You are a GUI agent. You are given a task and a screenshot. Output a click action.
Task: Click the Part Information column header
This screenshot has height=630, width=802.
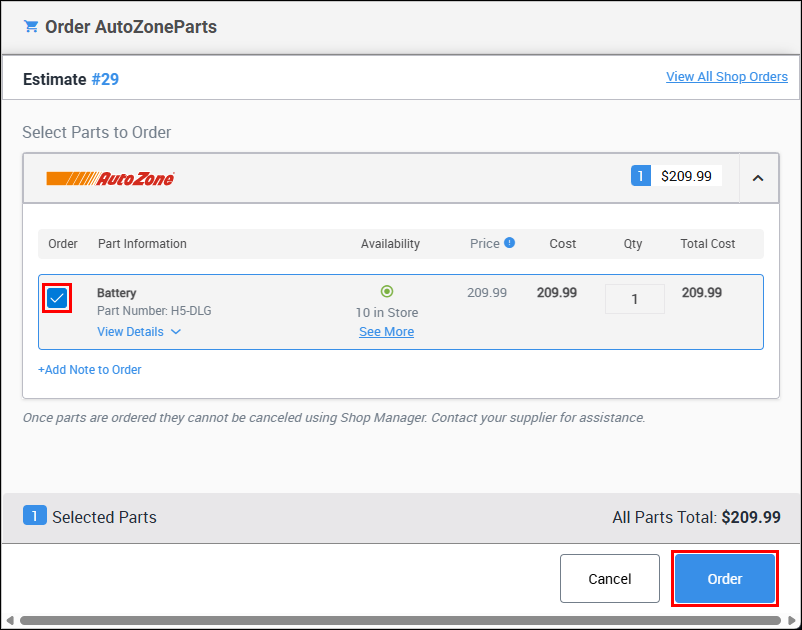click(142, 244)
